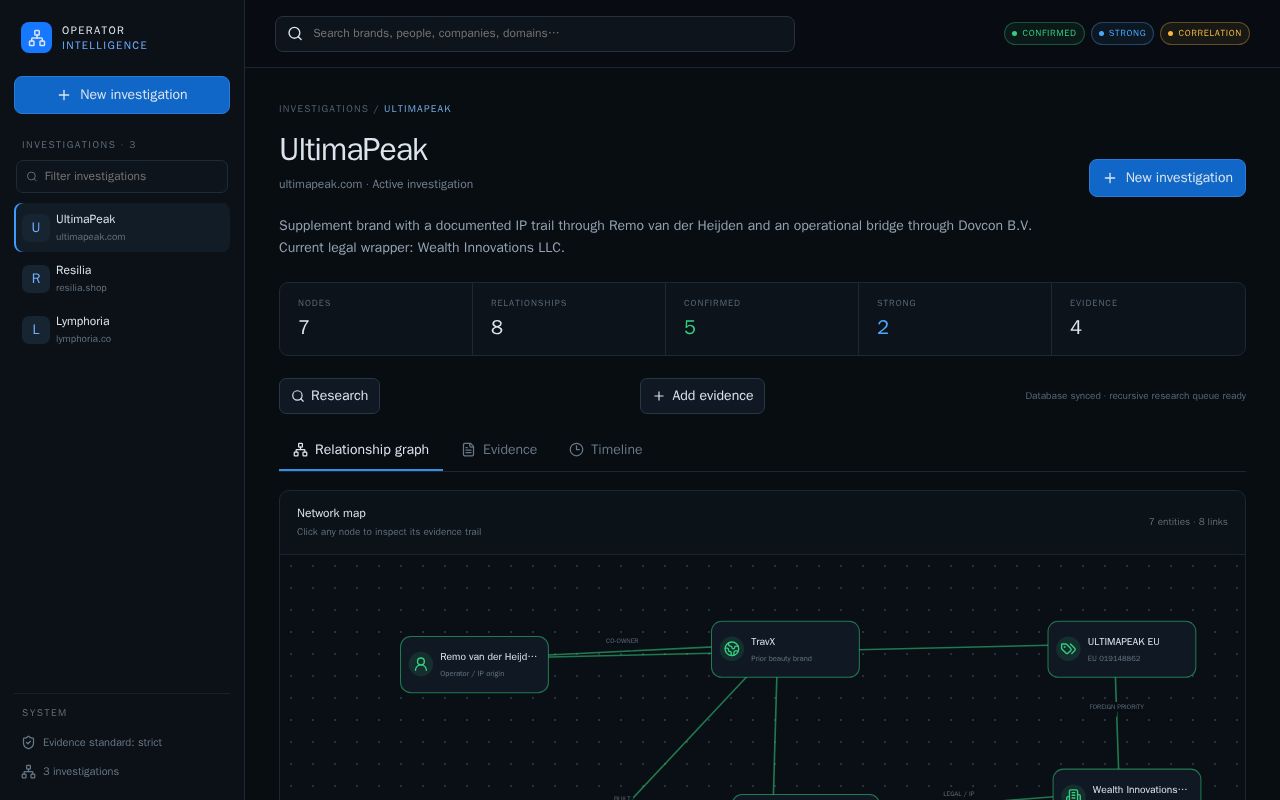Click the U avatar for UltimaPeak
The image size is (1280, 800).
36,228
